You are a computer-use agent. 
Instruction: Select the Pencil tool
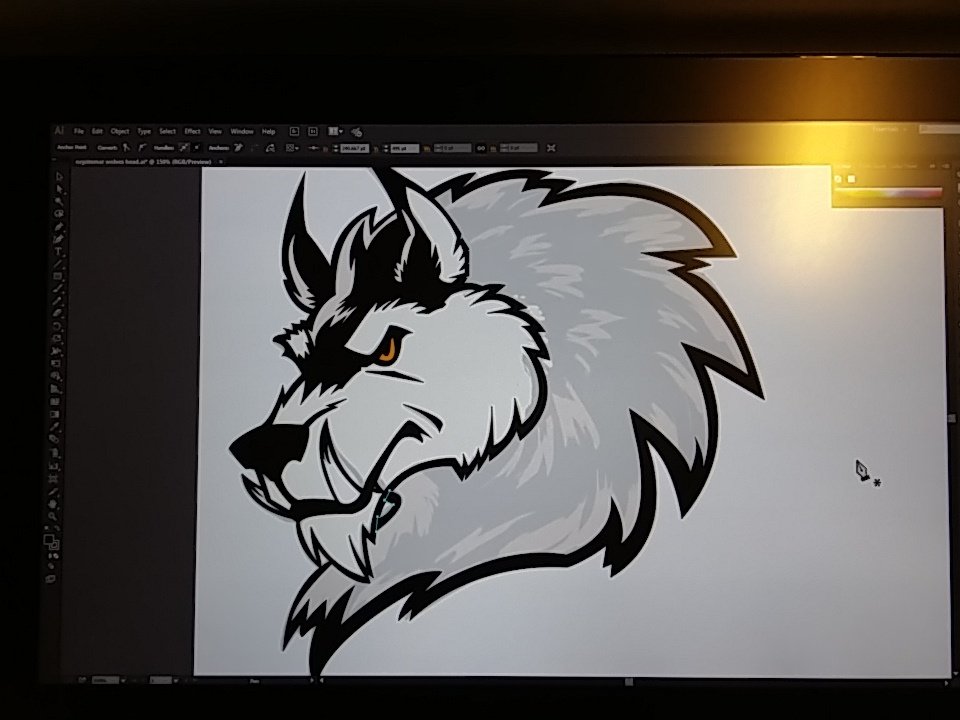coord(58,301)
